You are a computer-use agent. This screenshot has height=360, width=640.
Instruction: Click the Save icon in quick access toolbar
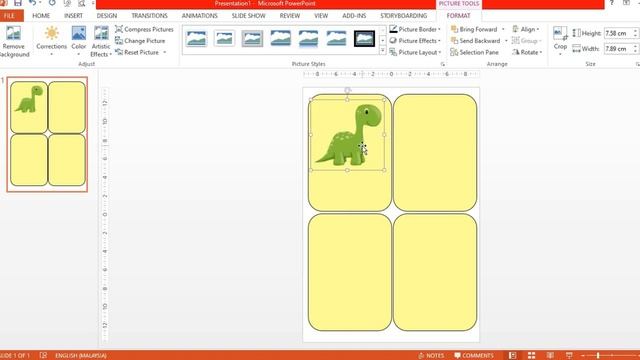pos(18,3)
